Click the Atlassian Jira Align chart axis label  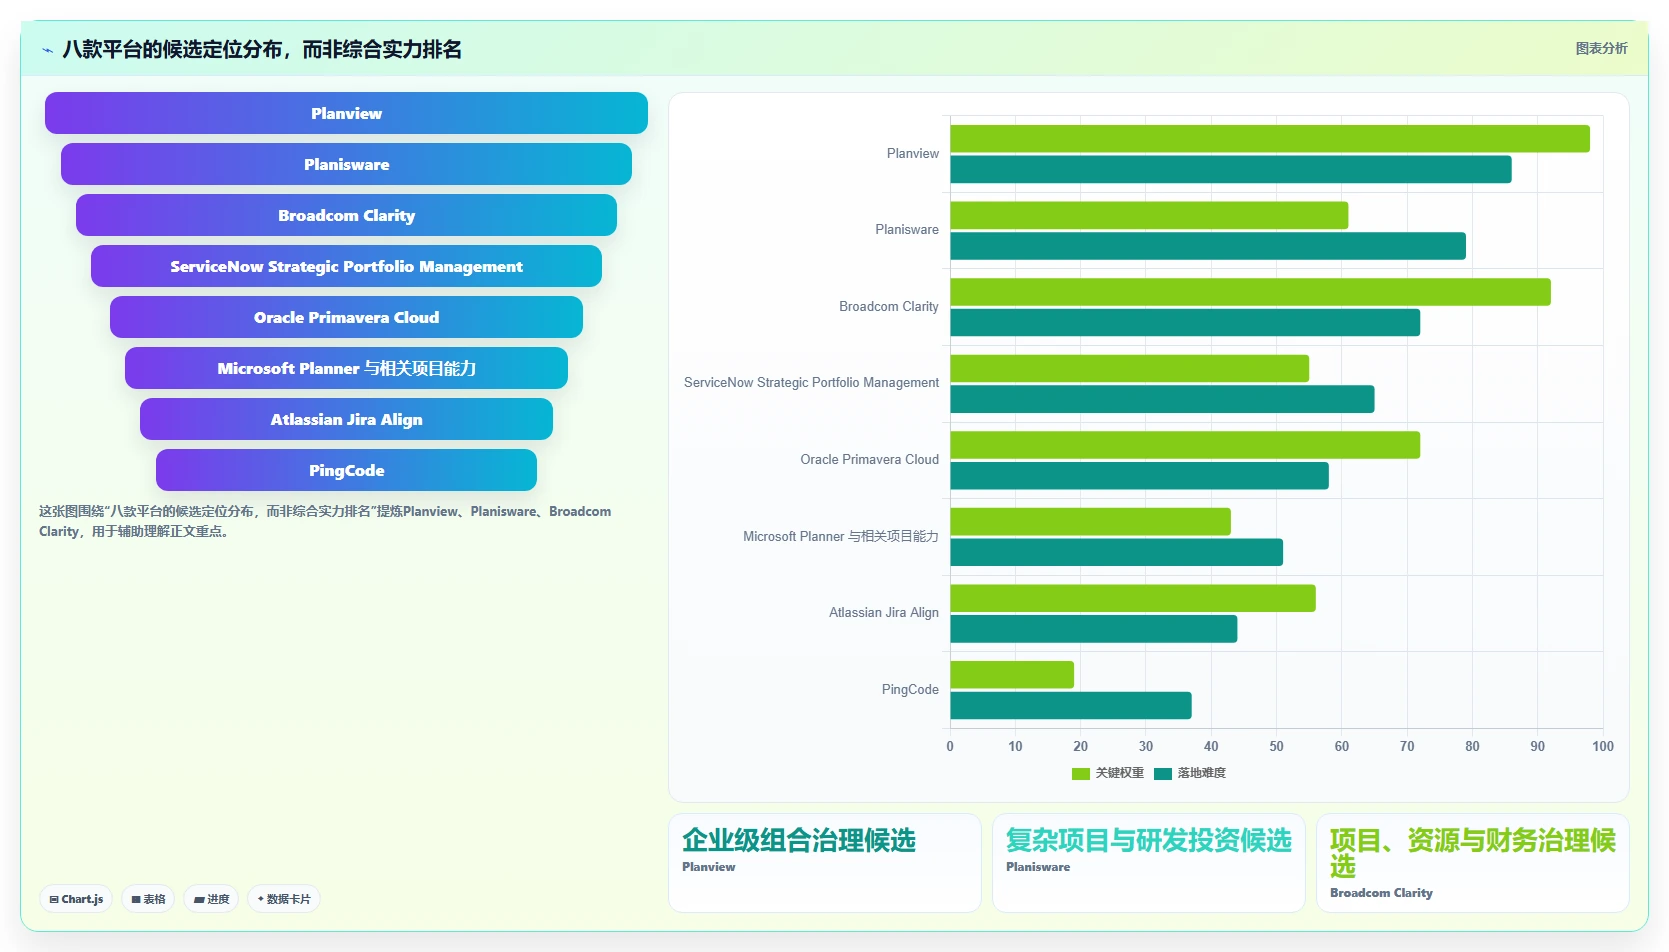click(x=884, y=612)
